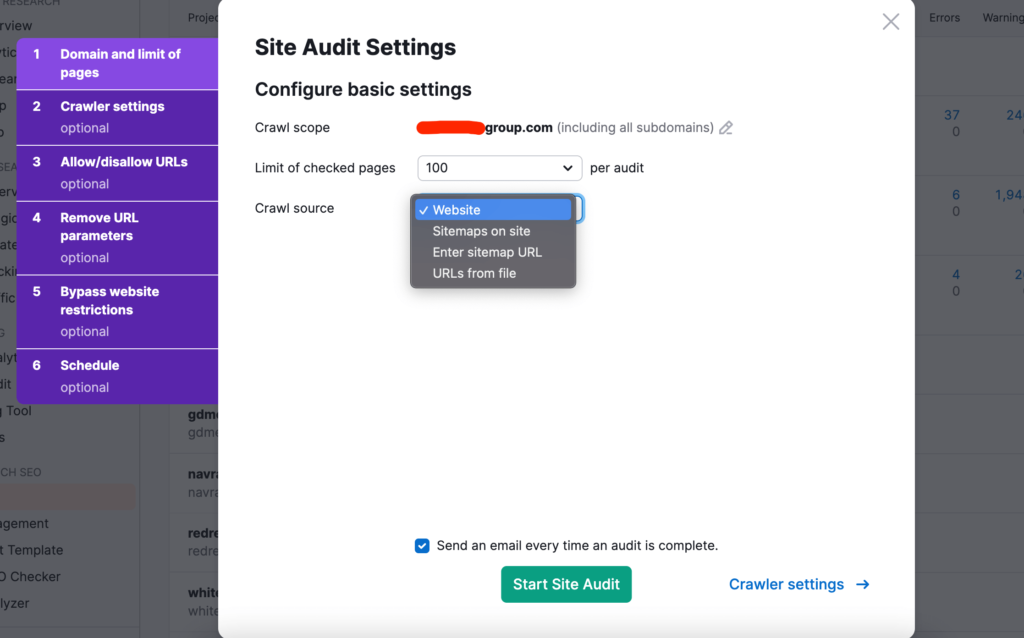Viewport: 1024px width, 638px height.
Task: Choose Enter sitemap URL option
Action: click(493, 252)
